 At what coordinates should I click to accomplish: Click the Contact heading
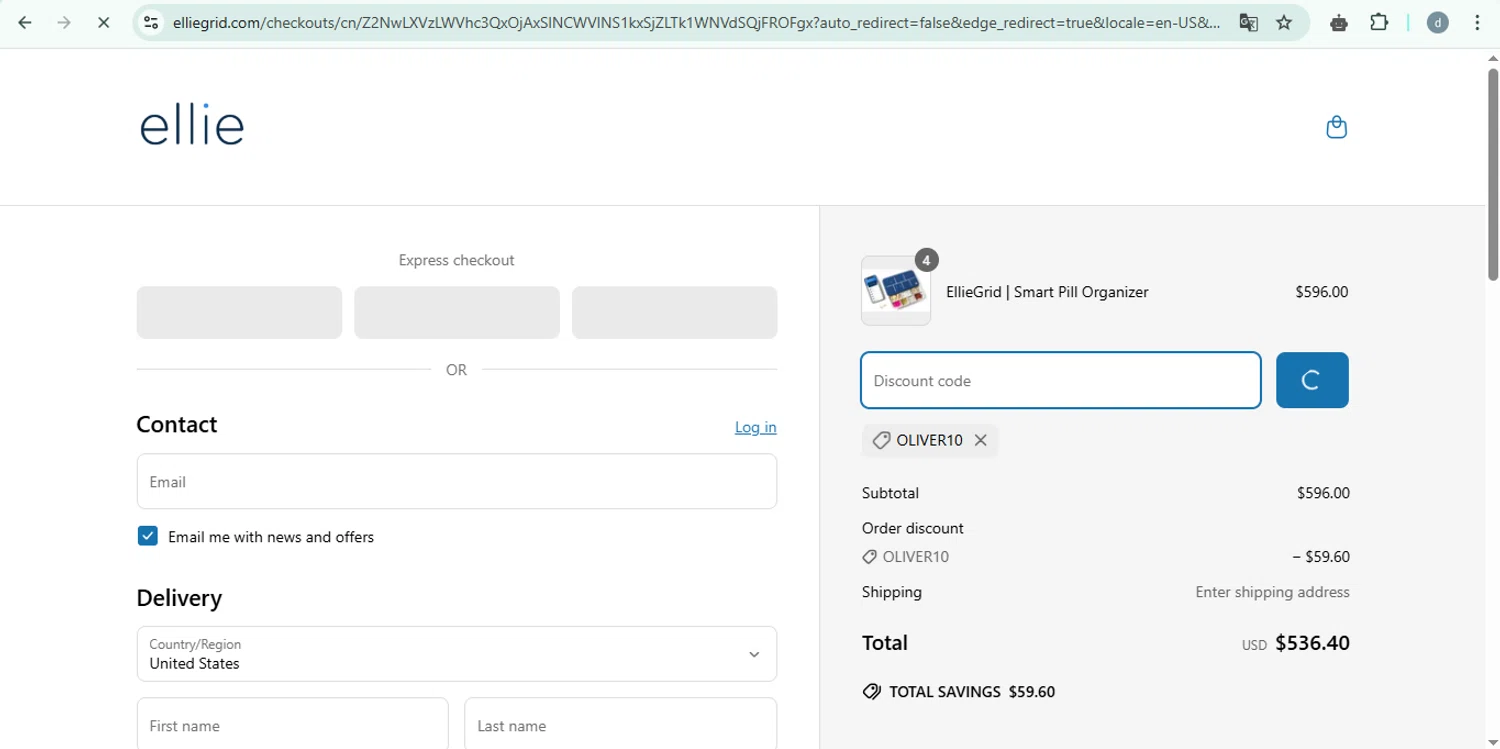(177, 424)
